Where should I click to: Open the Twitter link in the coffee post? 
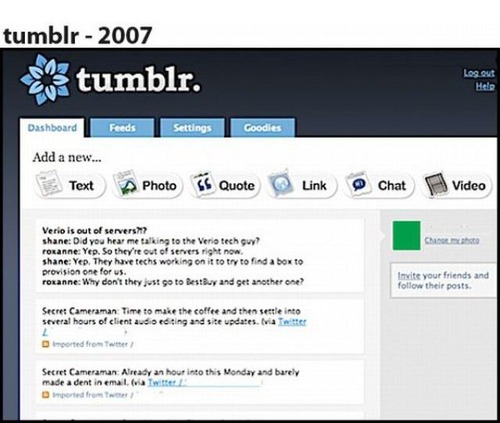(x=292, y=321)
